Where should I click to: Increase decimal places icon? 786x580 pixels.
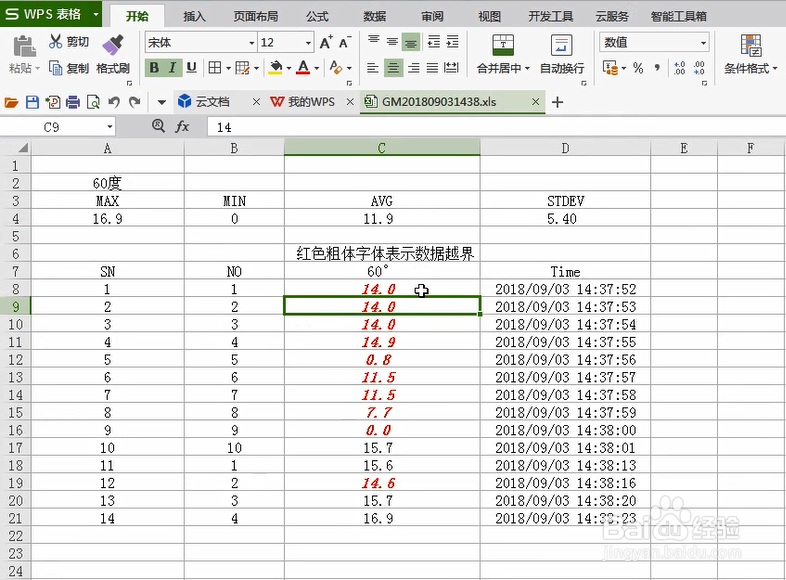click(680, 68)
